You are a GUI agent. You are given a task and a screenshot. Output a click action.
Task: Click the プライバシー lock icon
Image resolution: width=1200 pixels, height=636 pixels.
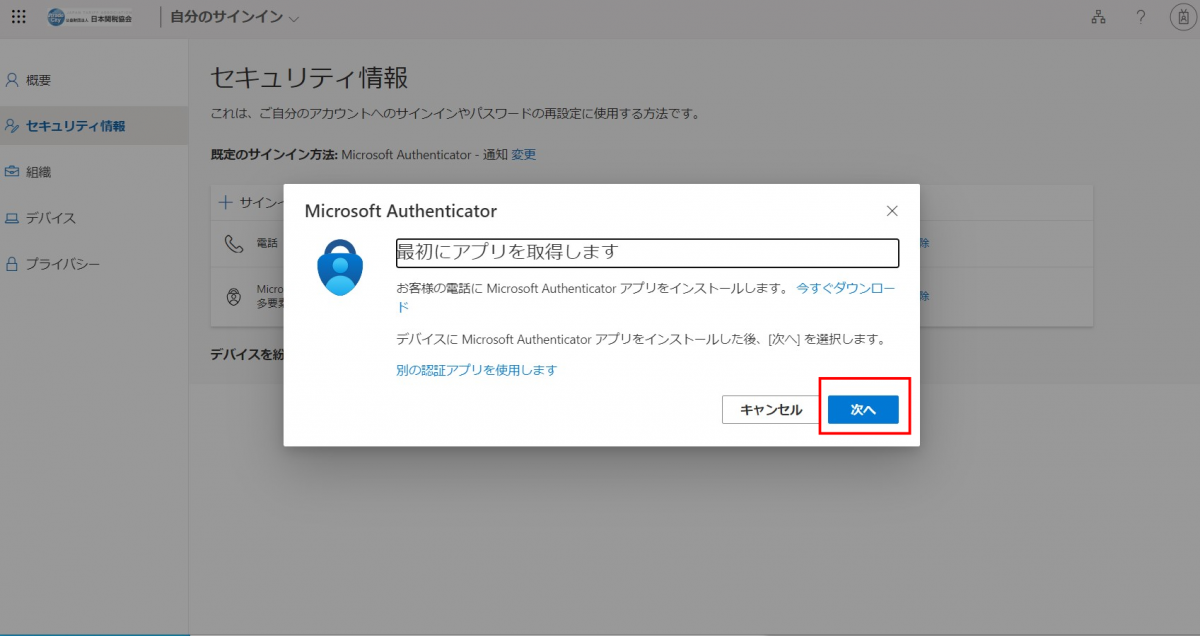12,264
